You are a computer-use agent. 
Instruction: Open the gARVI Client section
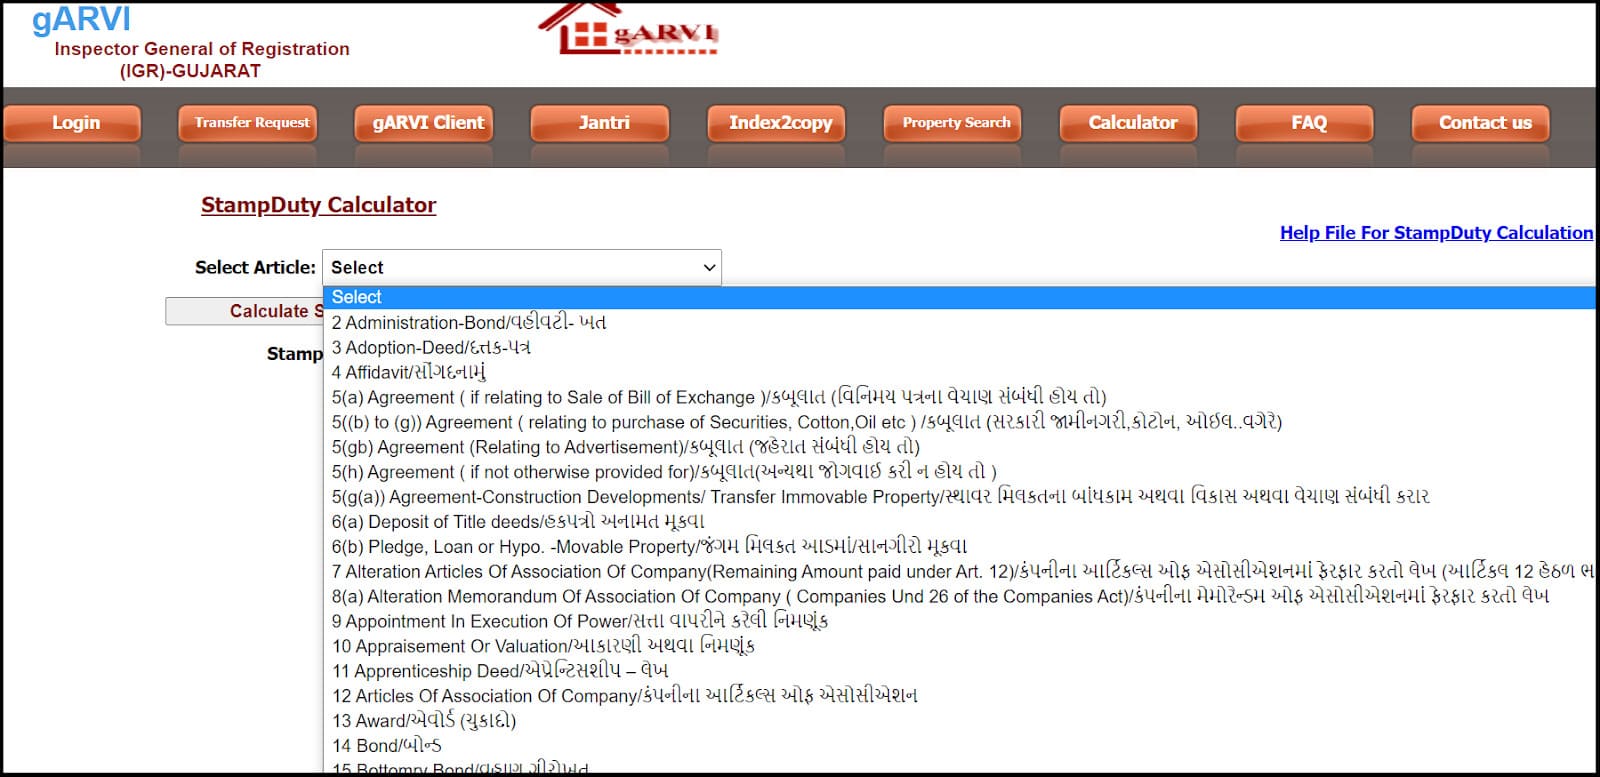tap(428, 123)
